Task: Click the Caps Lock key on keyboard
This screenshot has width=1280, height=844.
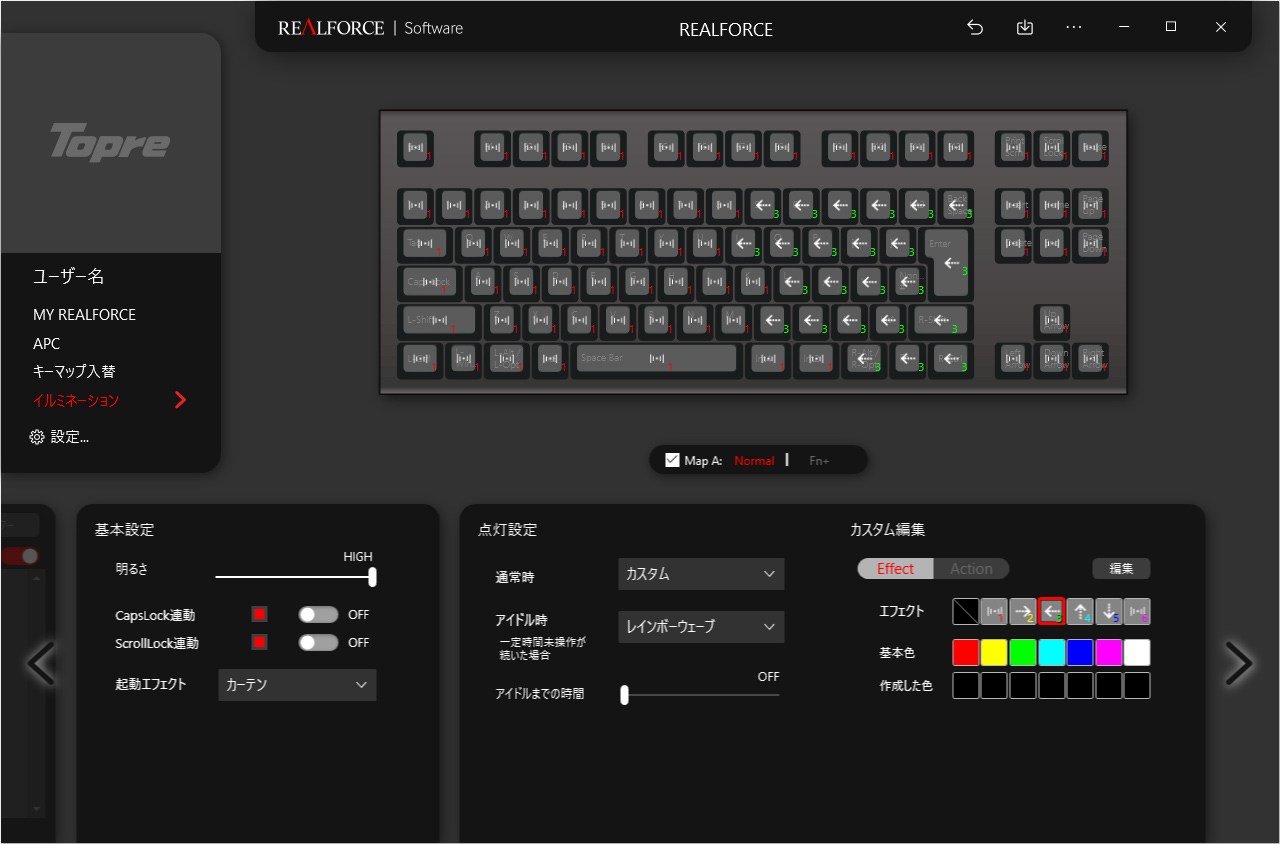Action: point(432,282)
